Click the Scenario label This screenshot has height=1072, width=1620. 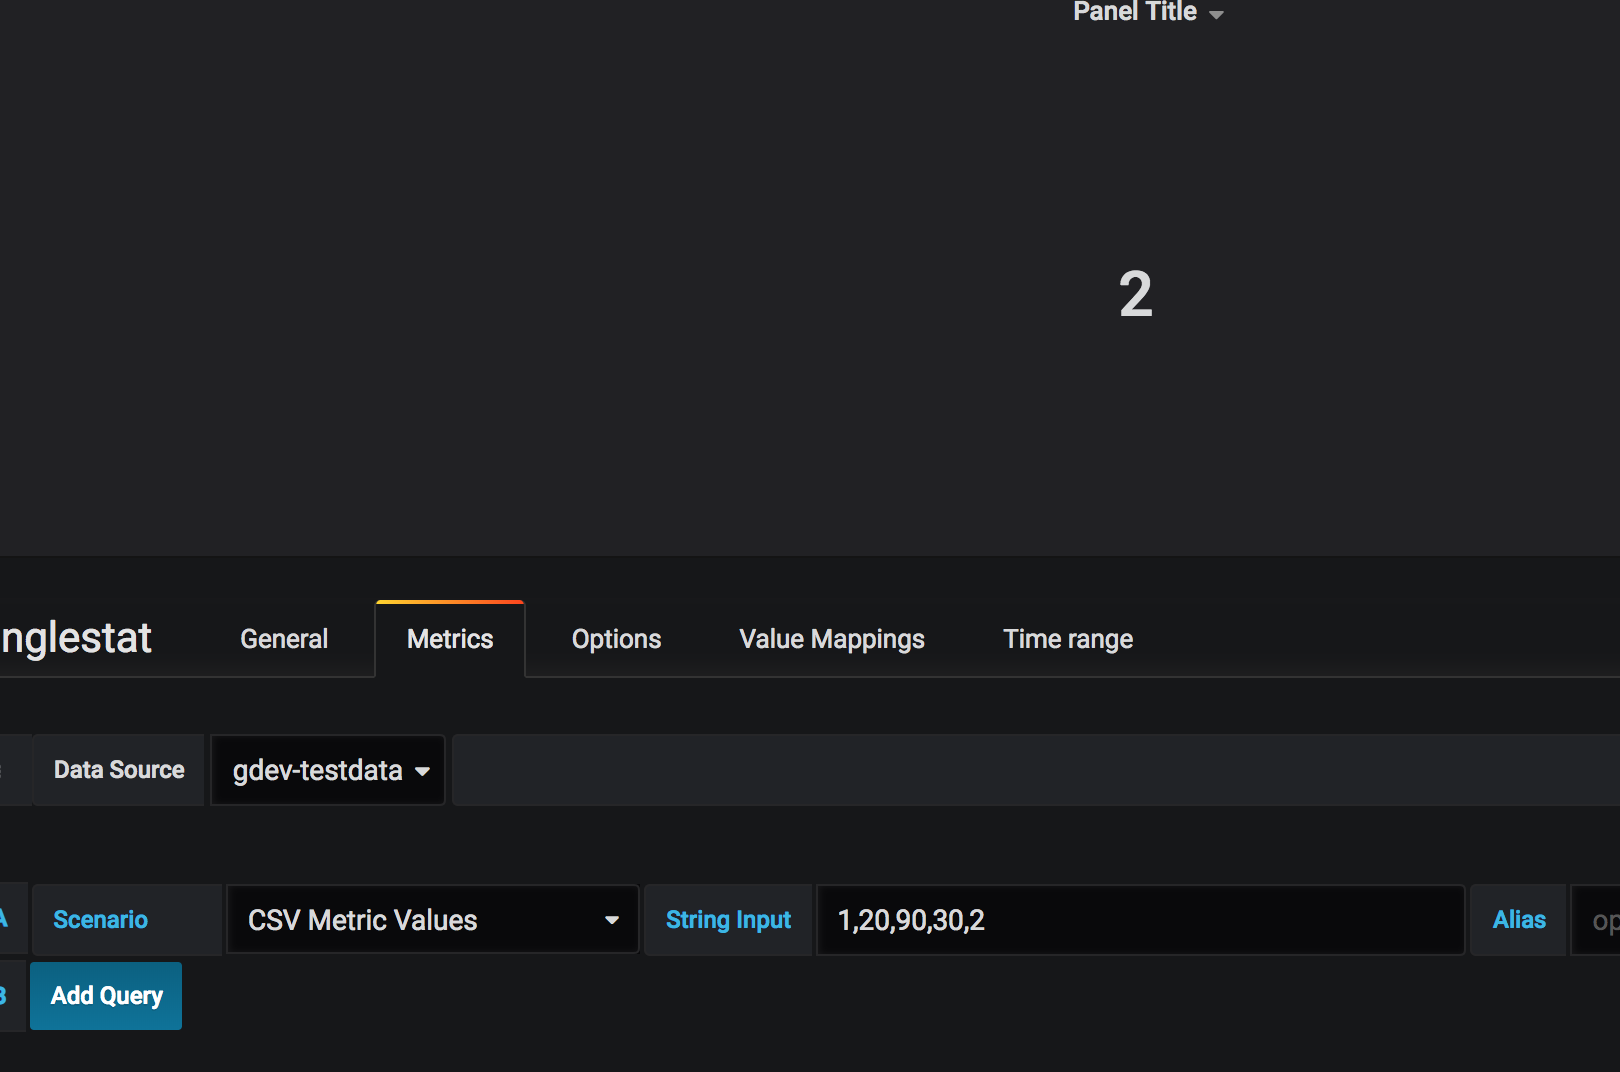click(100, 919)
